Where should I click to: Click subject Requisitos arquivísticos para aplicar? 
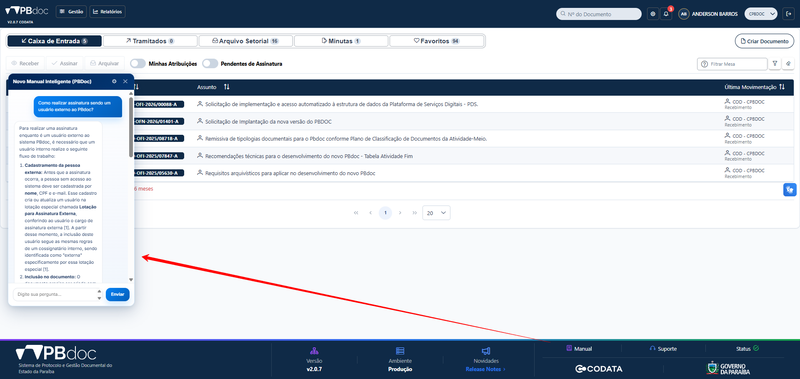[290, 173]
